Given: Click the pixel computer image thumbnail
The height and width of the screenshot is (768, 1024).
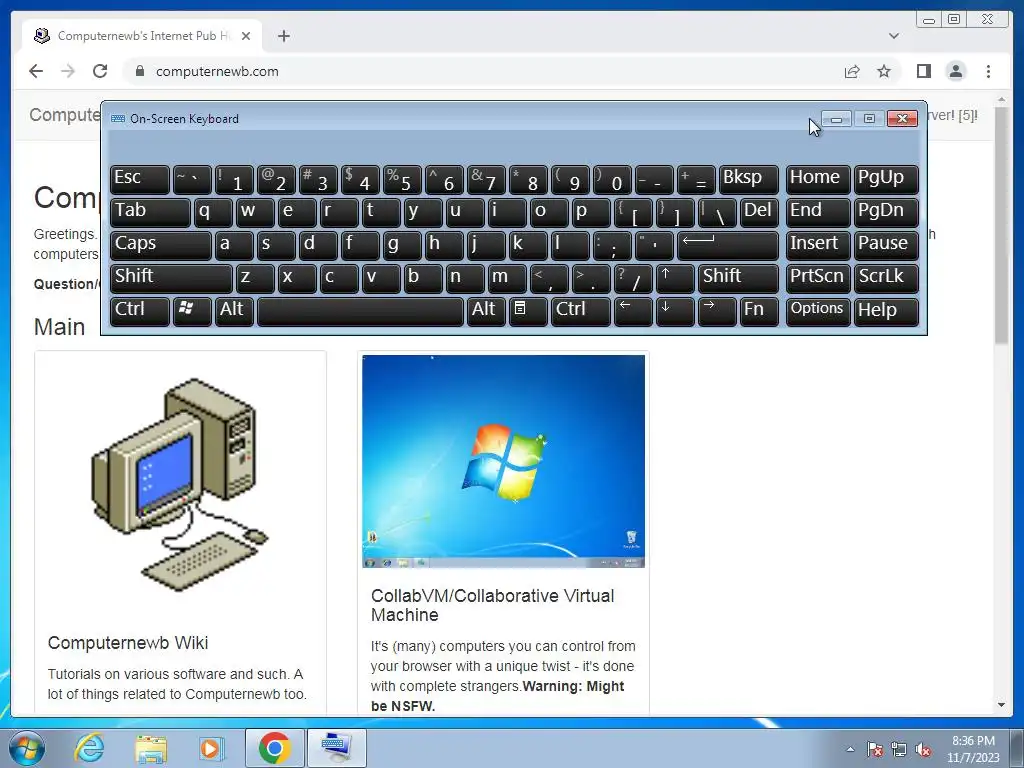Looking at the screenshot, I should point(180,483).
